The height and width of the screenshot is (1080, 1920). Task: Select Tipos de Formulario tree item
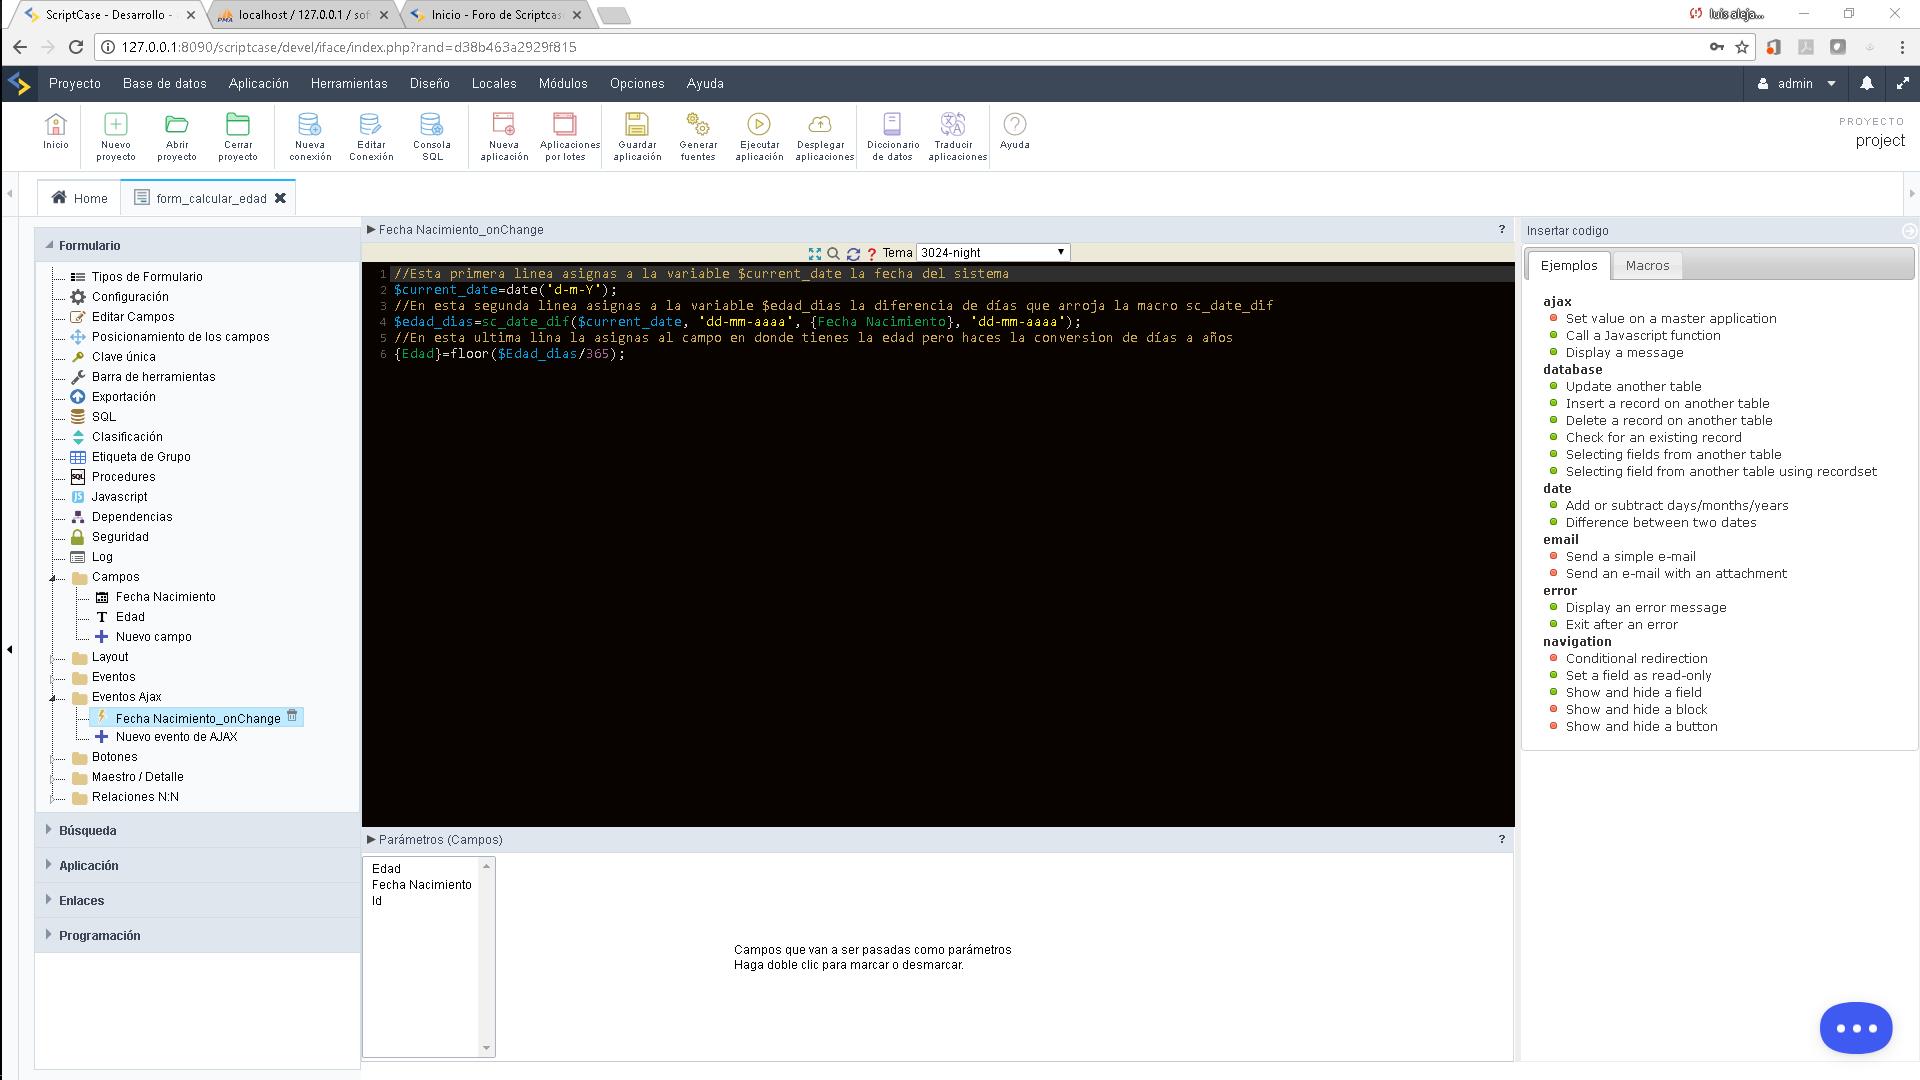tap(146, 277)
